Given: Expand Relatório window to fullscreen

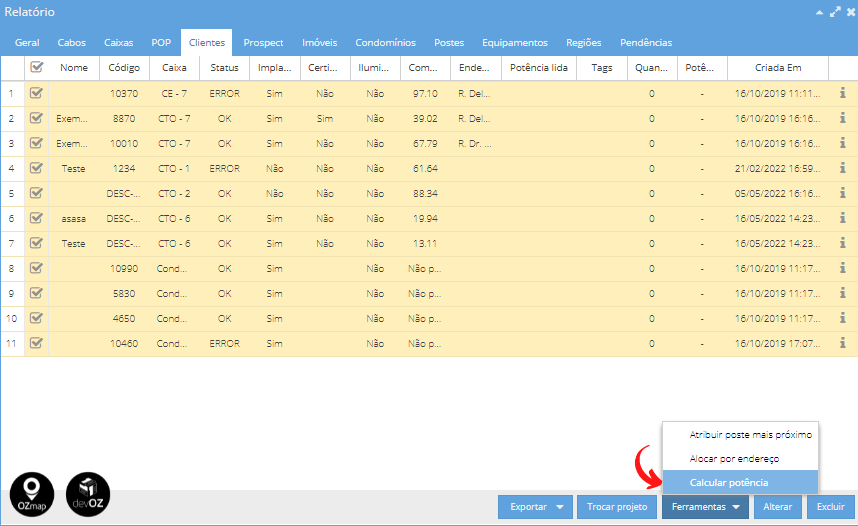Looking at the screenshot, I should (835, 12).
